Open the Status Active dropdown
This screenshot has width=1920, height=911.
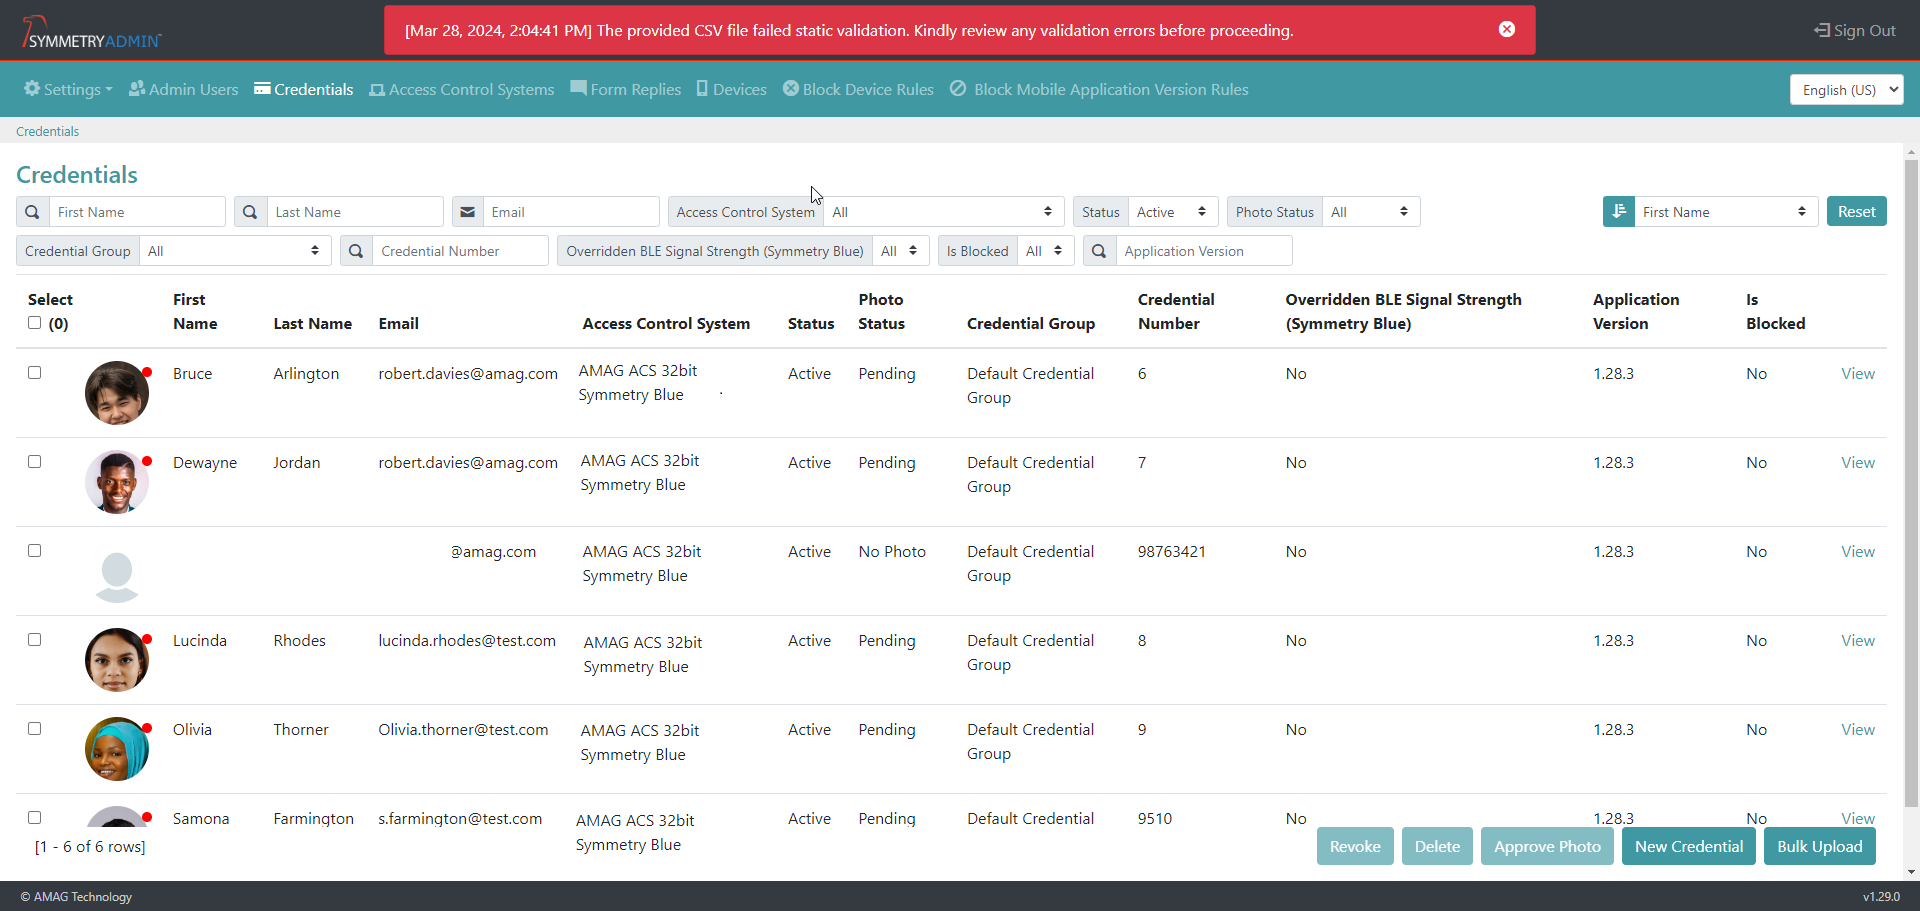coord(1173,212)
